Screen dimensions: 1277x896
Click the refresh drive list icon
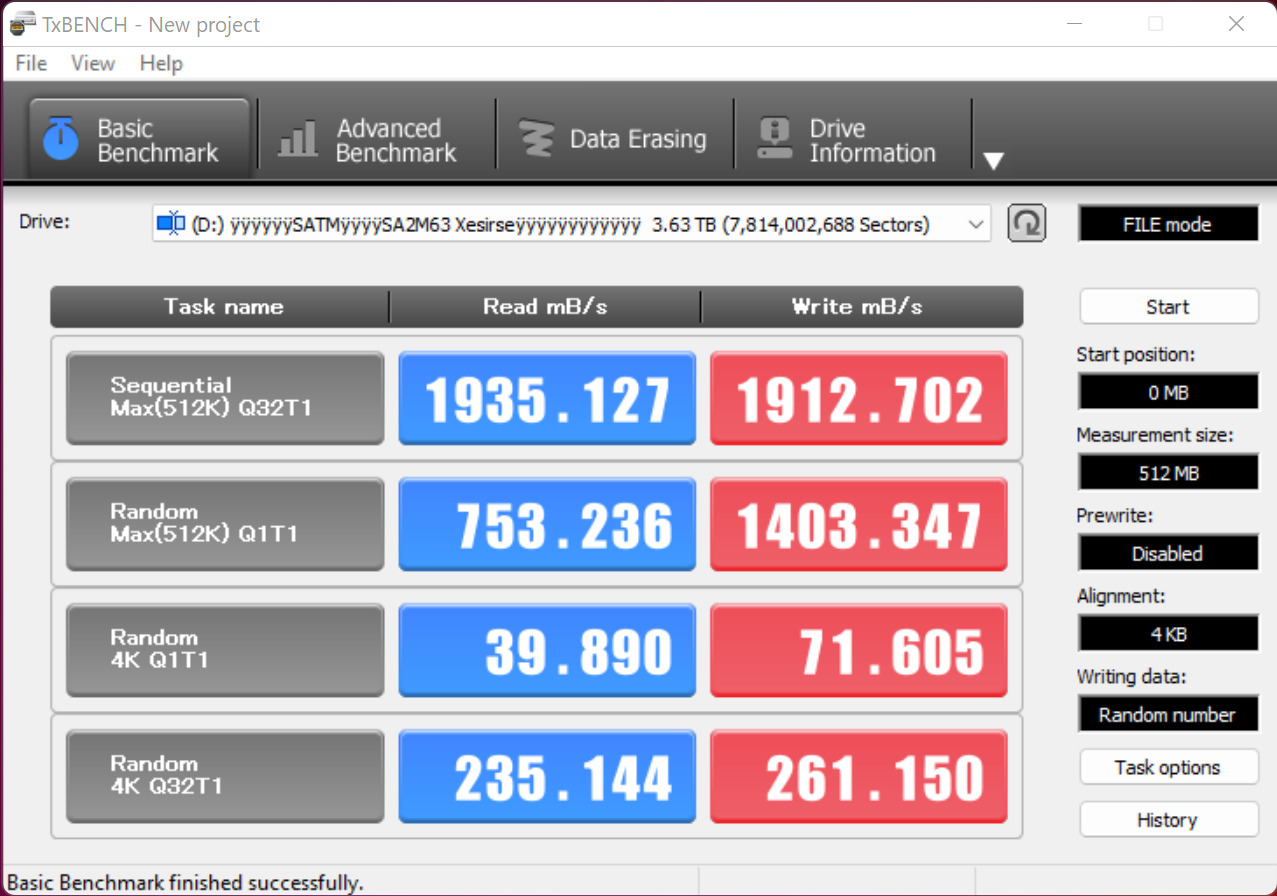click(1026, 224)
